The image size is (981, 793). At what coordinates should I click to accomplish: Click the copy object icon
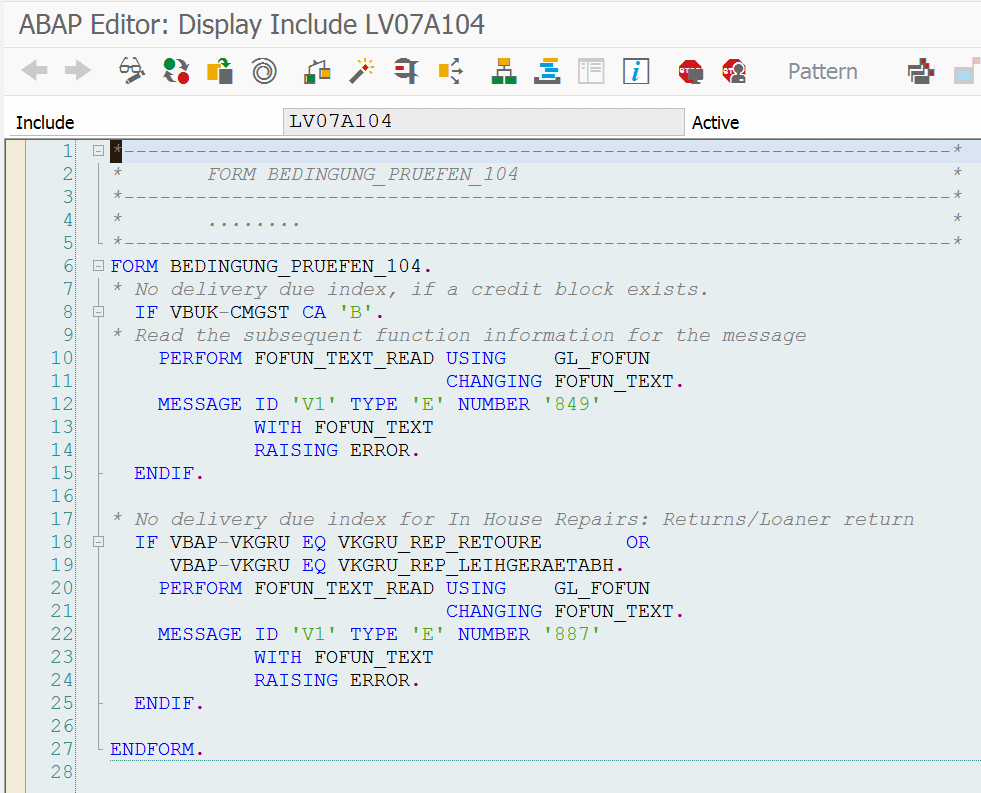tap(219, 71)
